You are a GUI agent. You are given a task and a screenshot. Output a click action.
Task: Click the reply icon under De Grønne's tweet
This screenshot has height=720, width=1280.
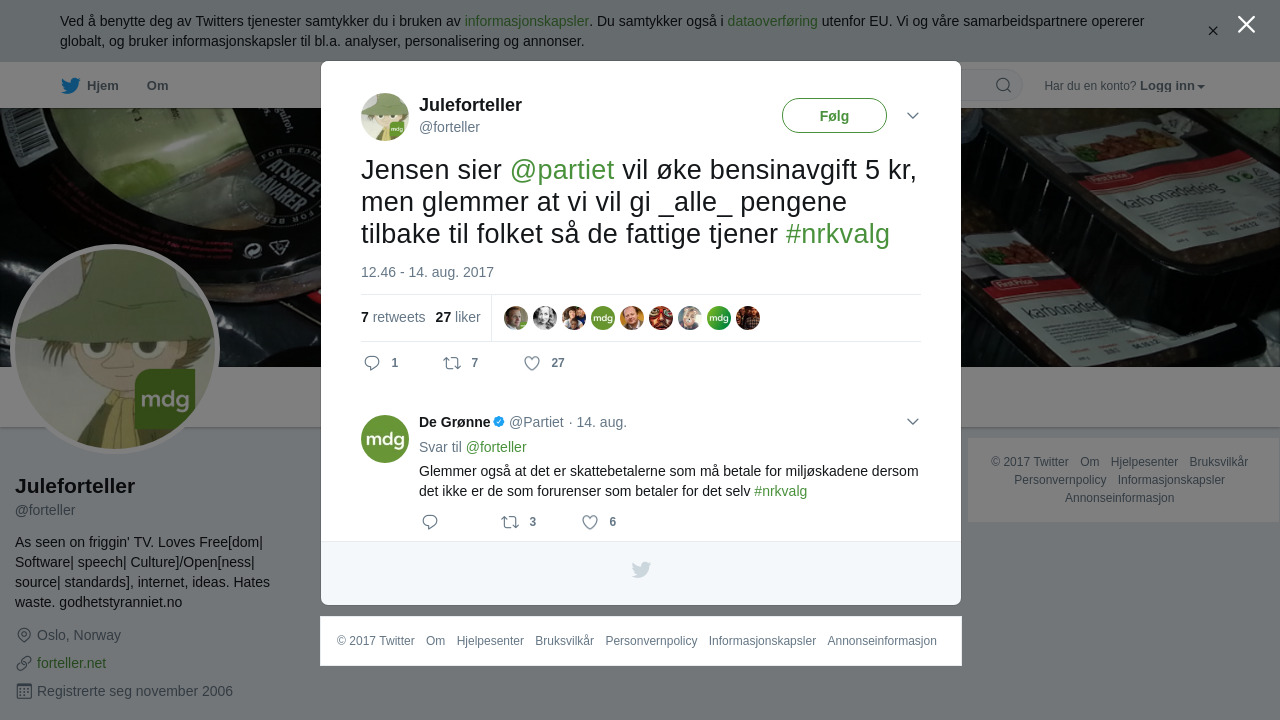click(430, 522)
